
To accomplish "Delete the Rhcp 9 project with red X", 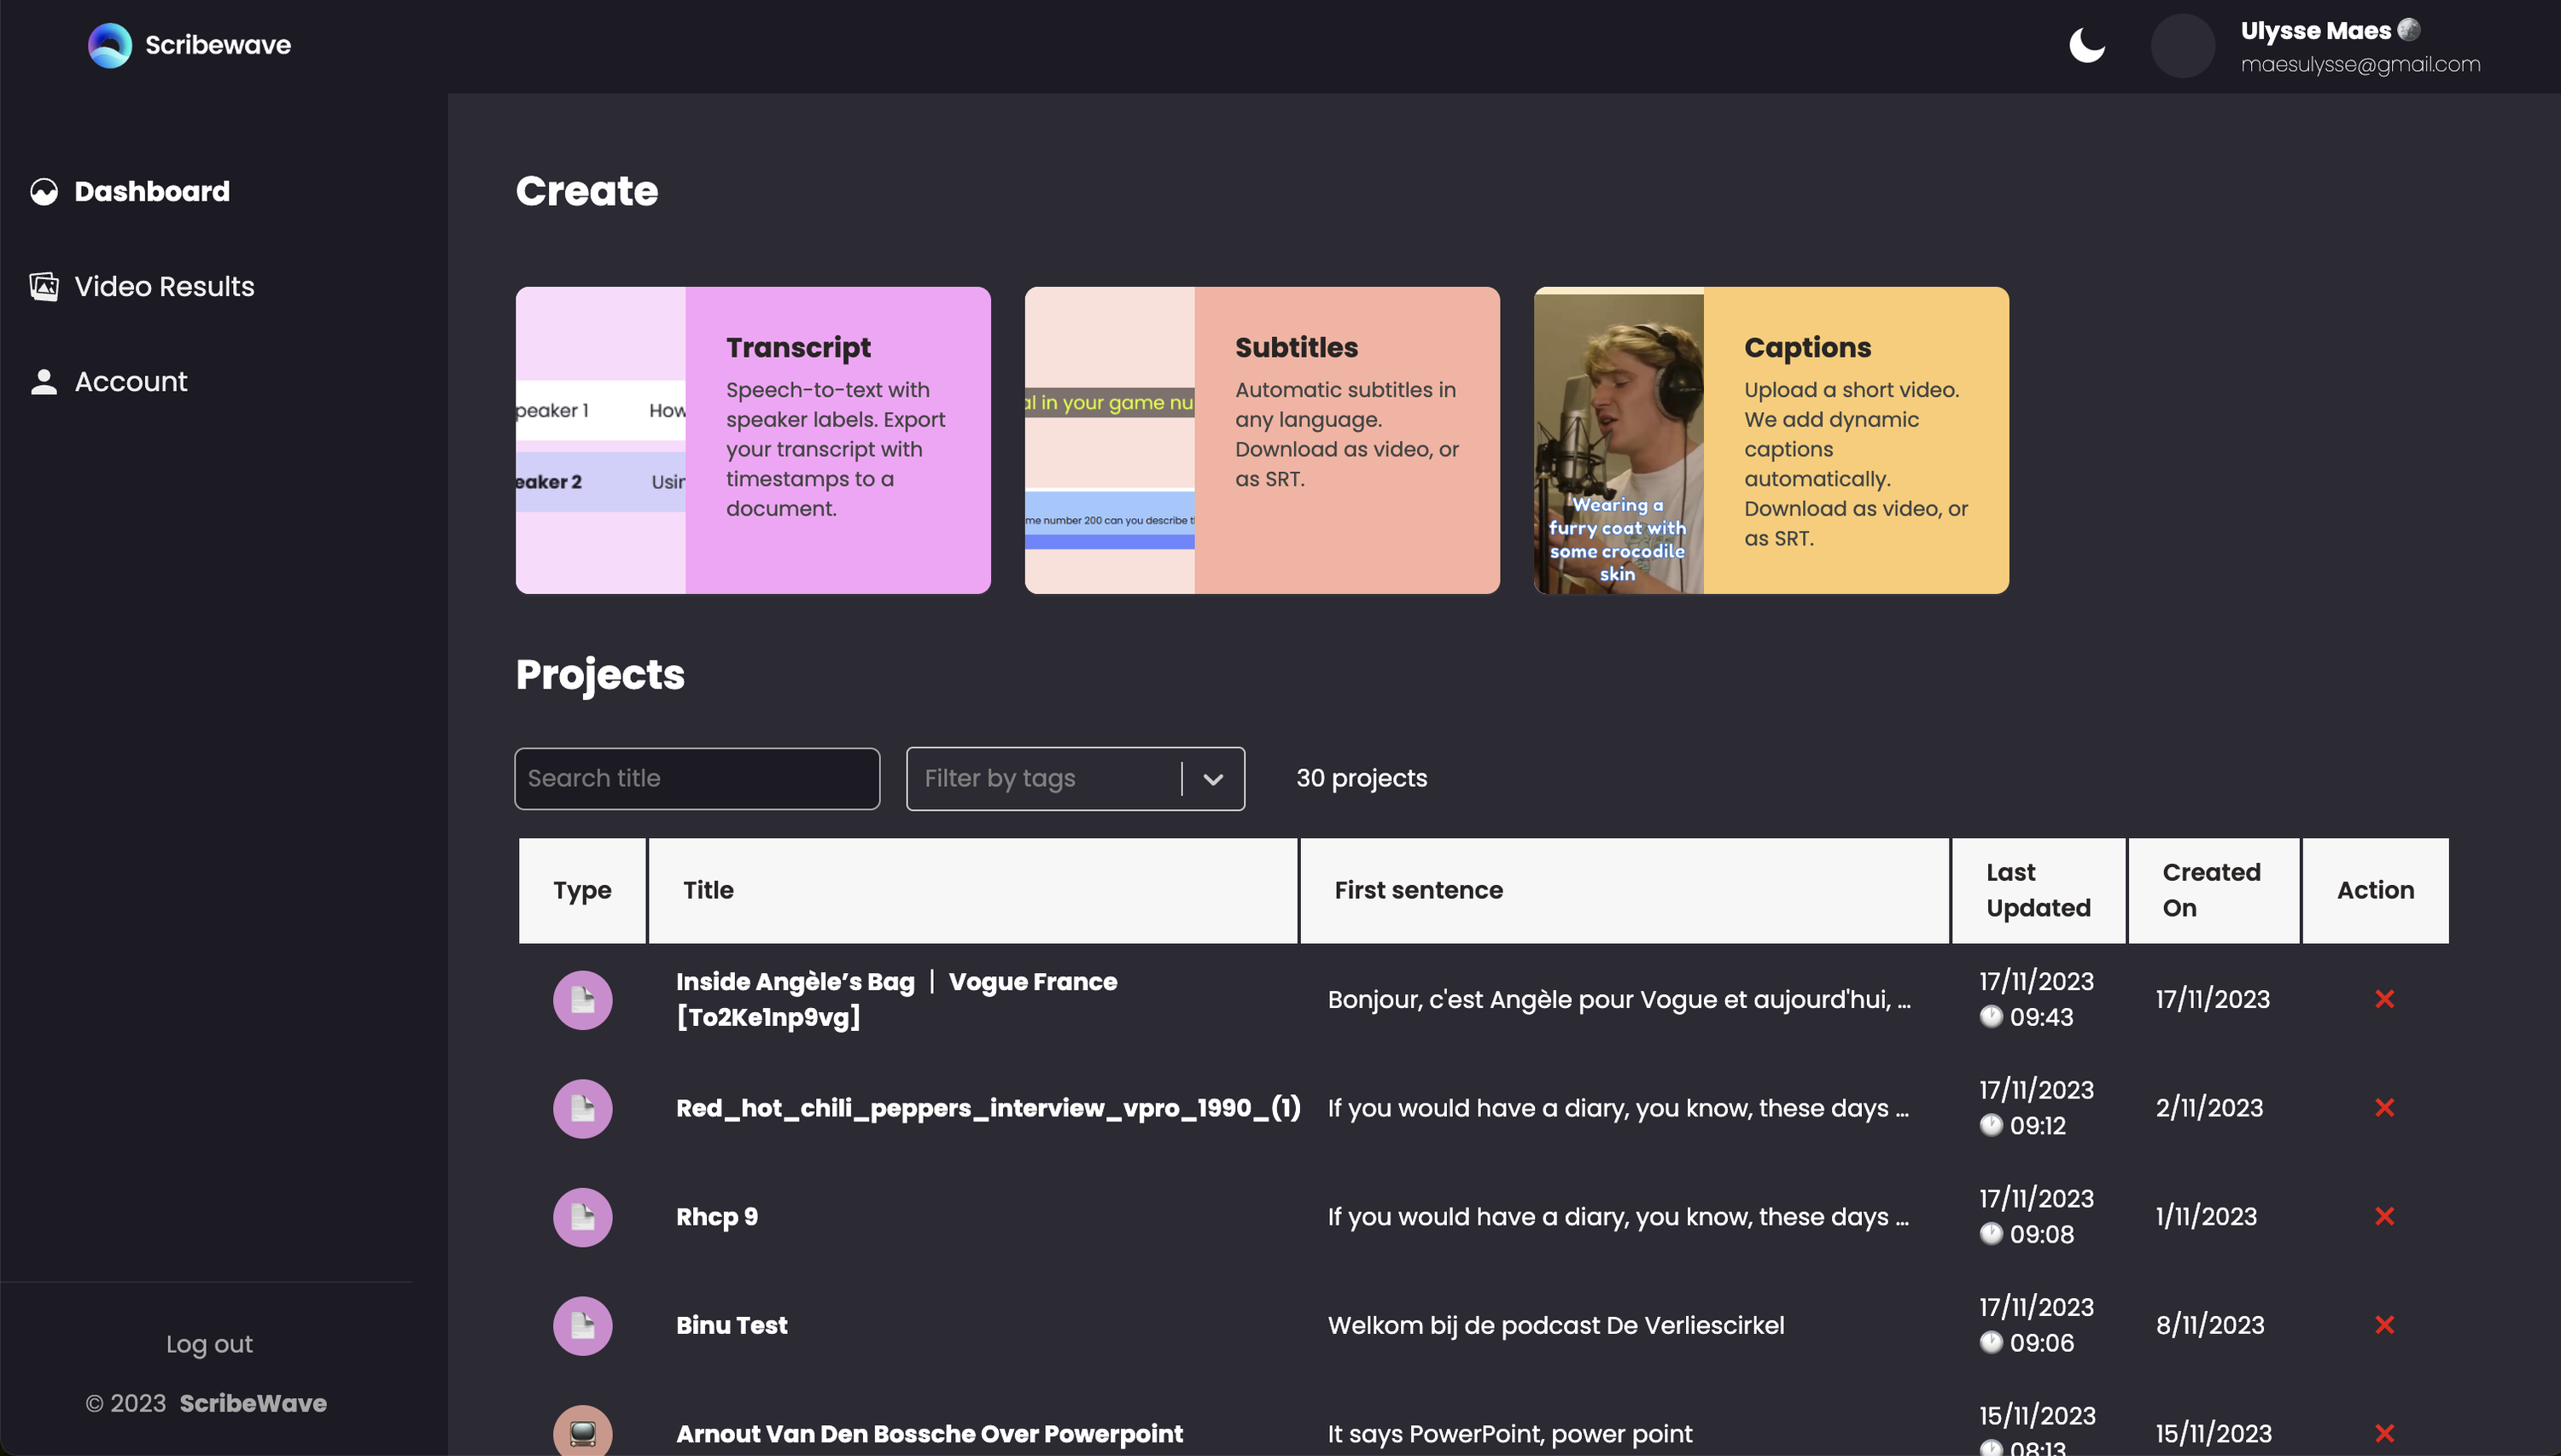I will click(2385, 1216).
